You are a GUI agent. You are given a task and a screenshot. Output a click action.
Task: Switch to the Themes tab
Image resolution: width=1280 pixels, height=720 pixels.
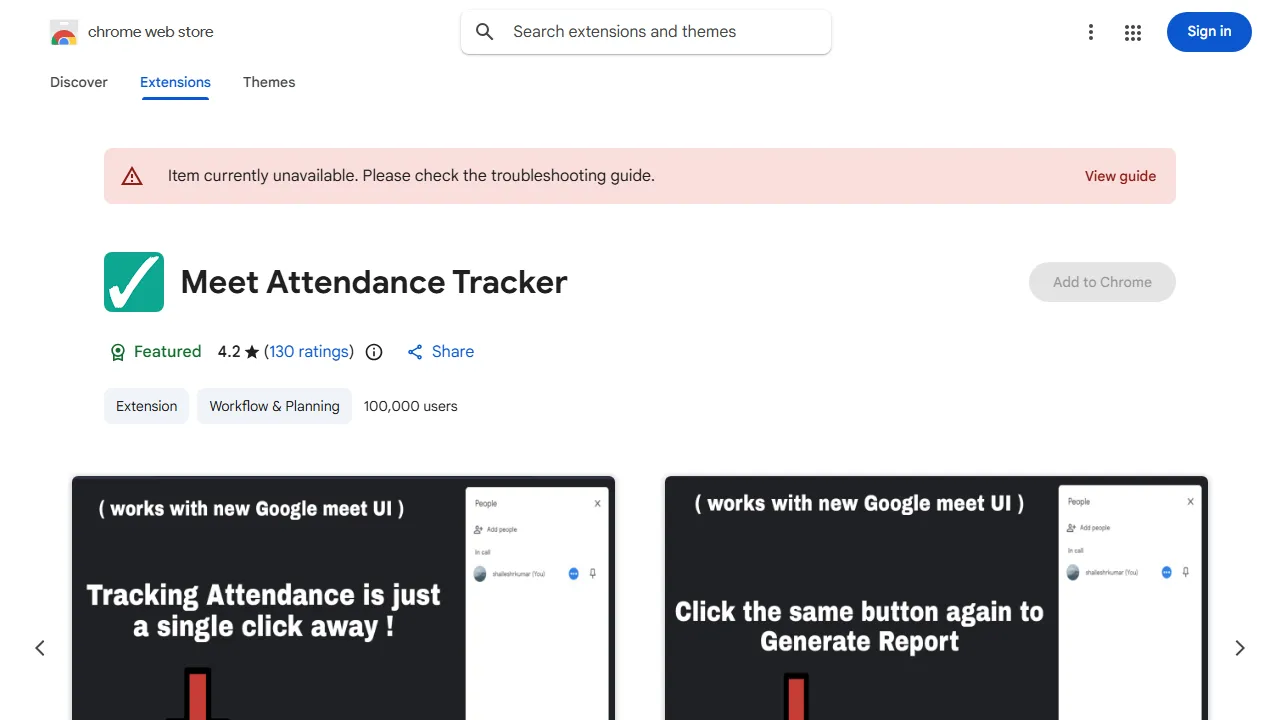pos(269,82)
